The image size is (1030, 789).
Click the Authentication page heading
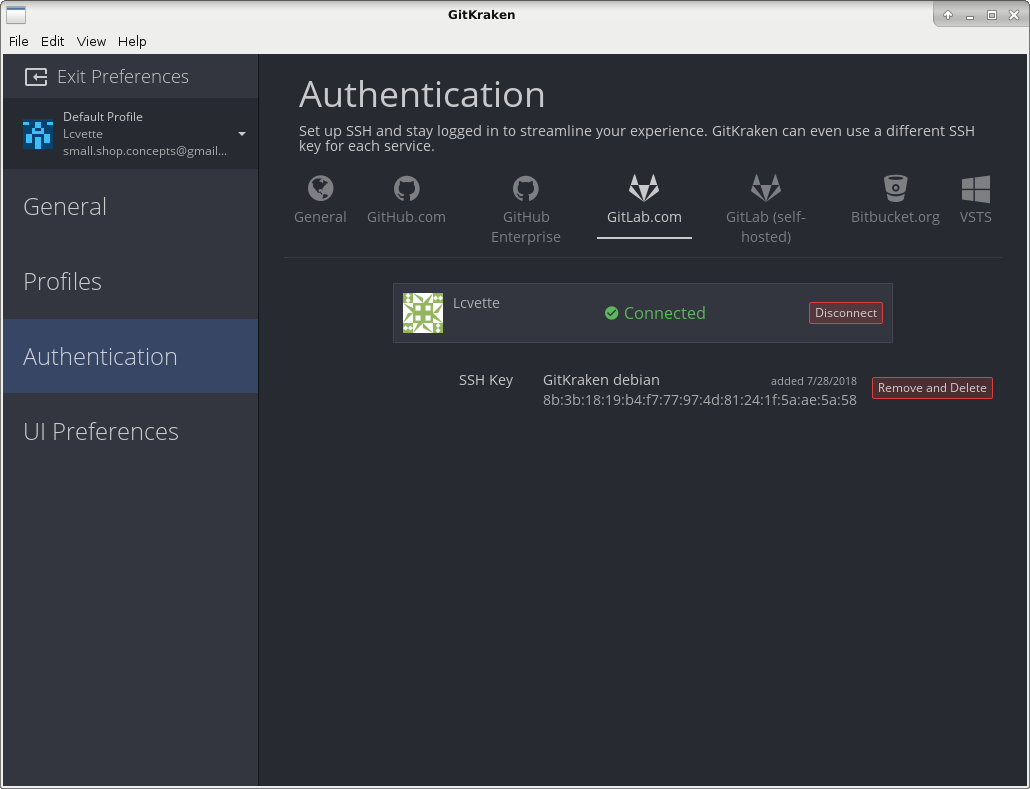(x=422, y=95)
